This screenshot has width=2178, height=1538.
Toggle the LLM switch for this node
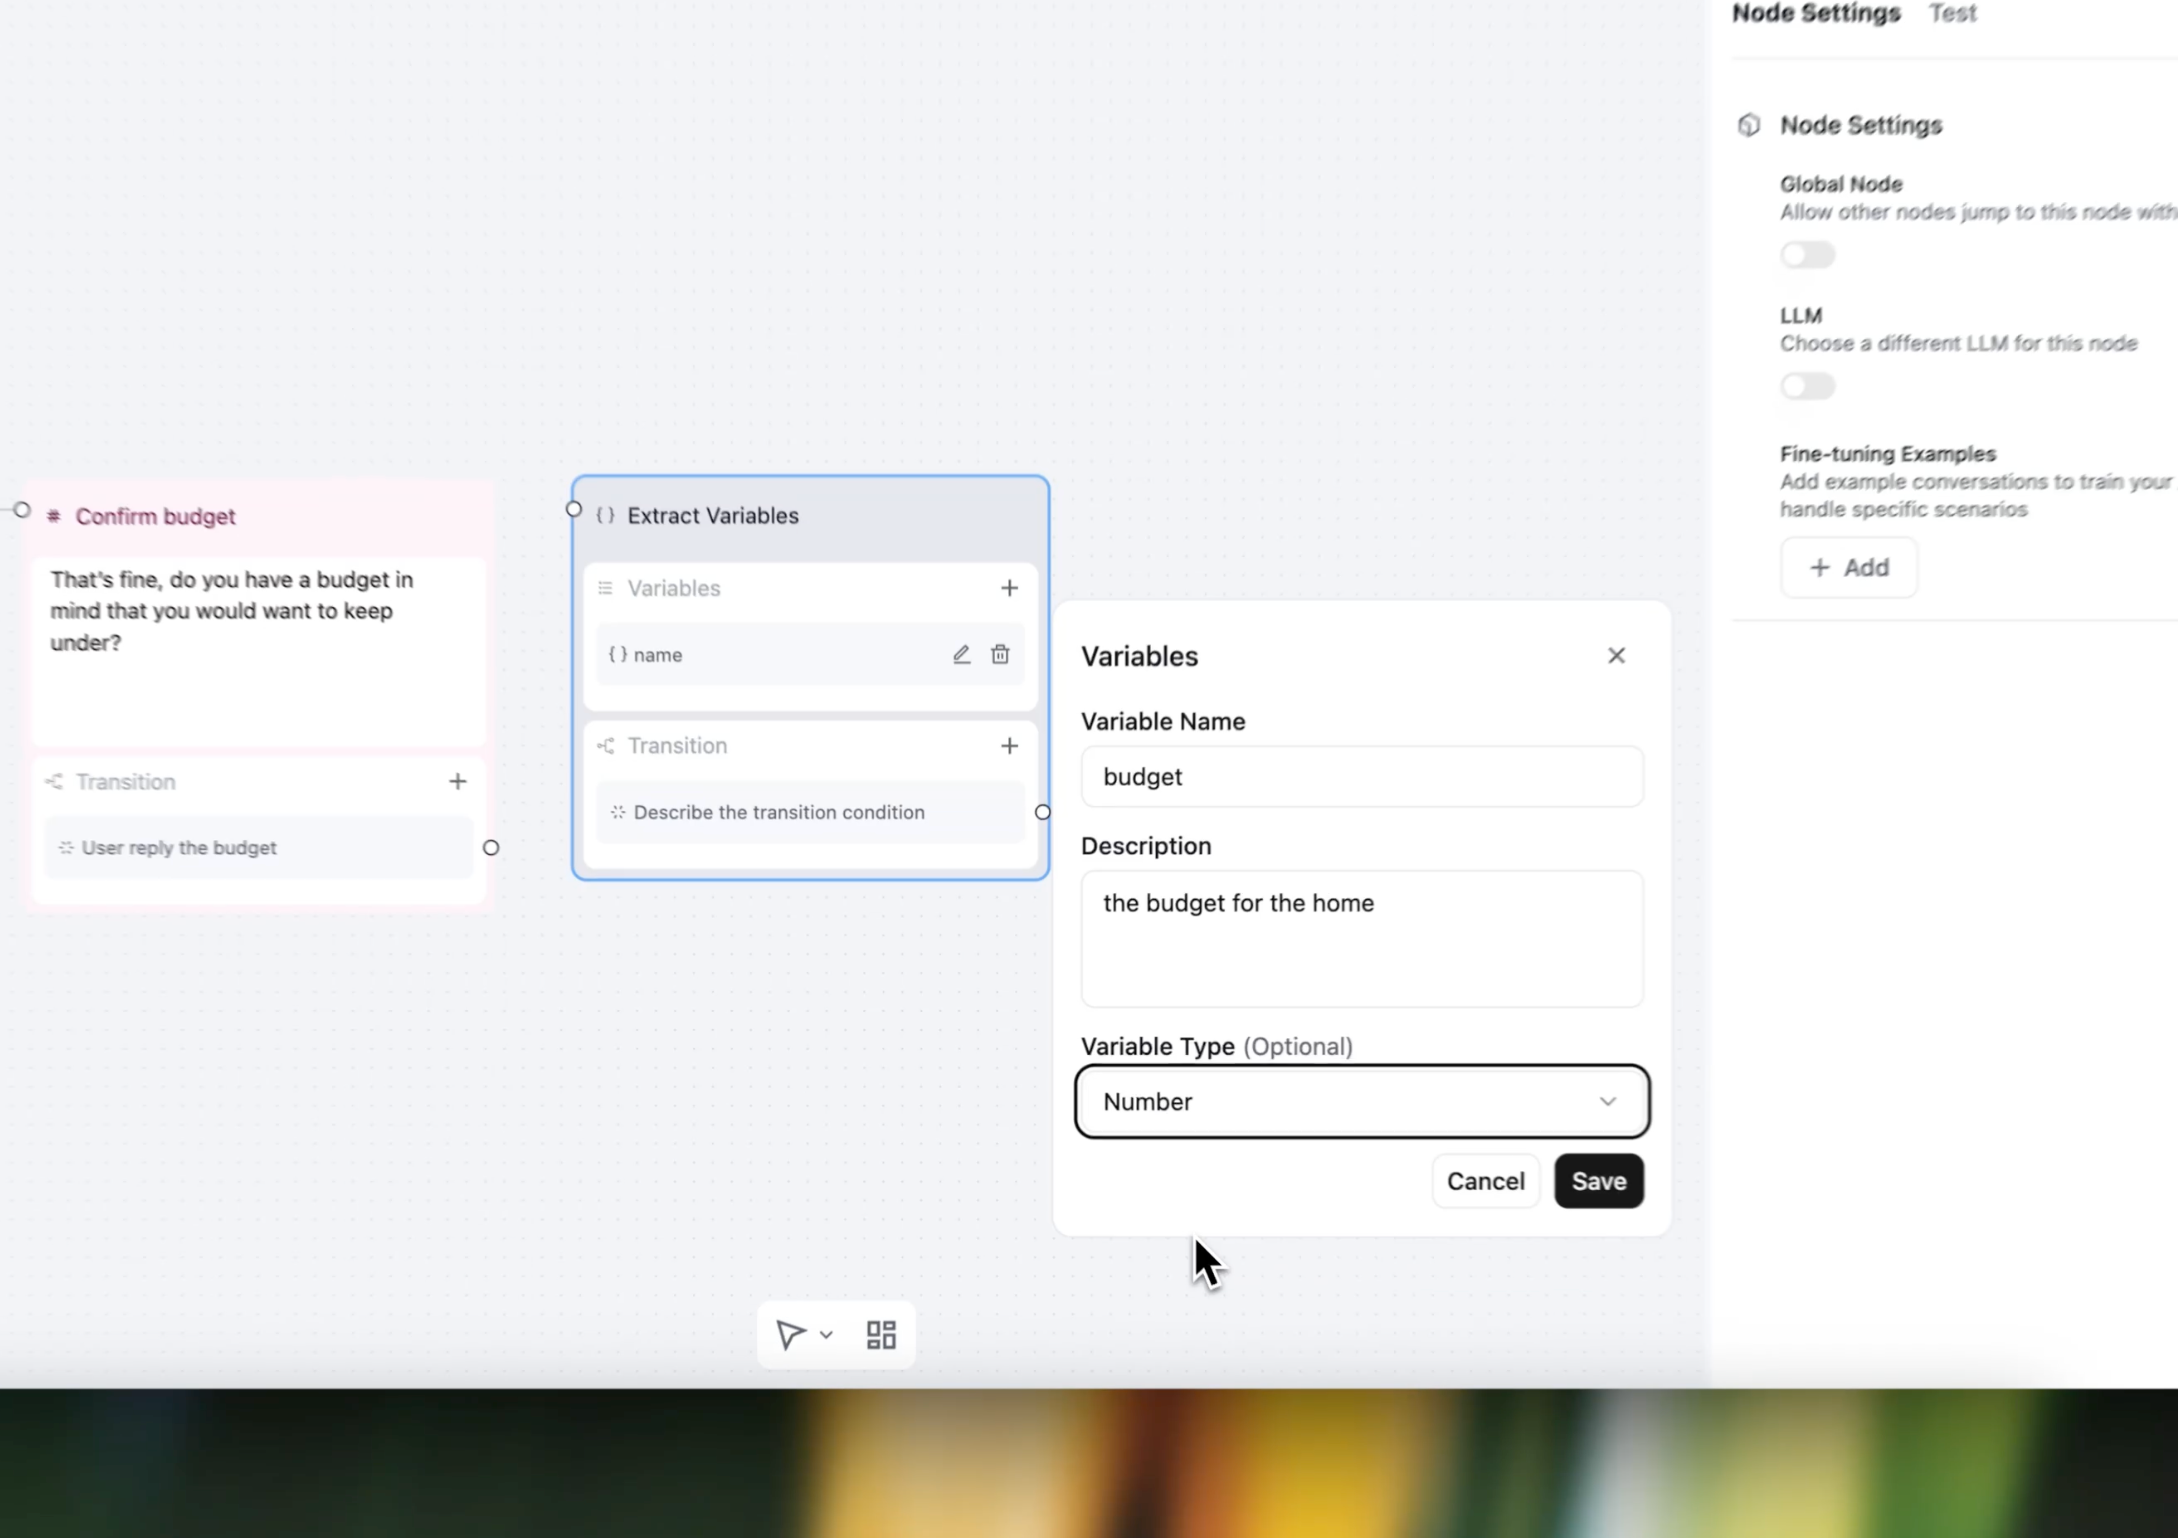pos(1807,386)
